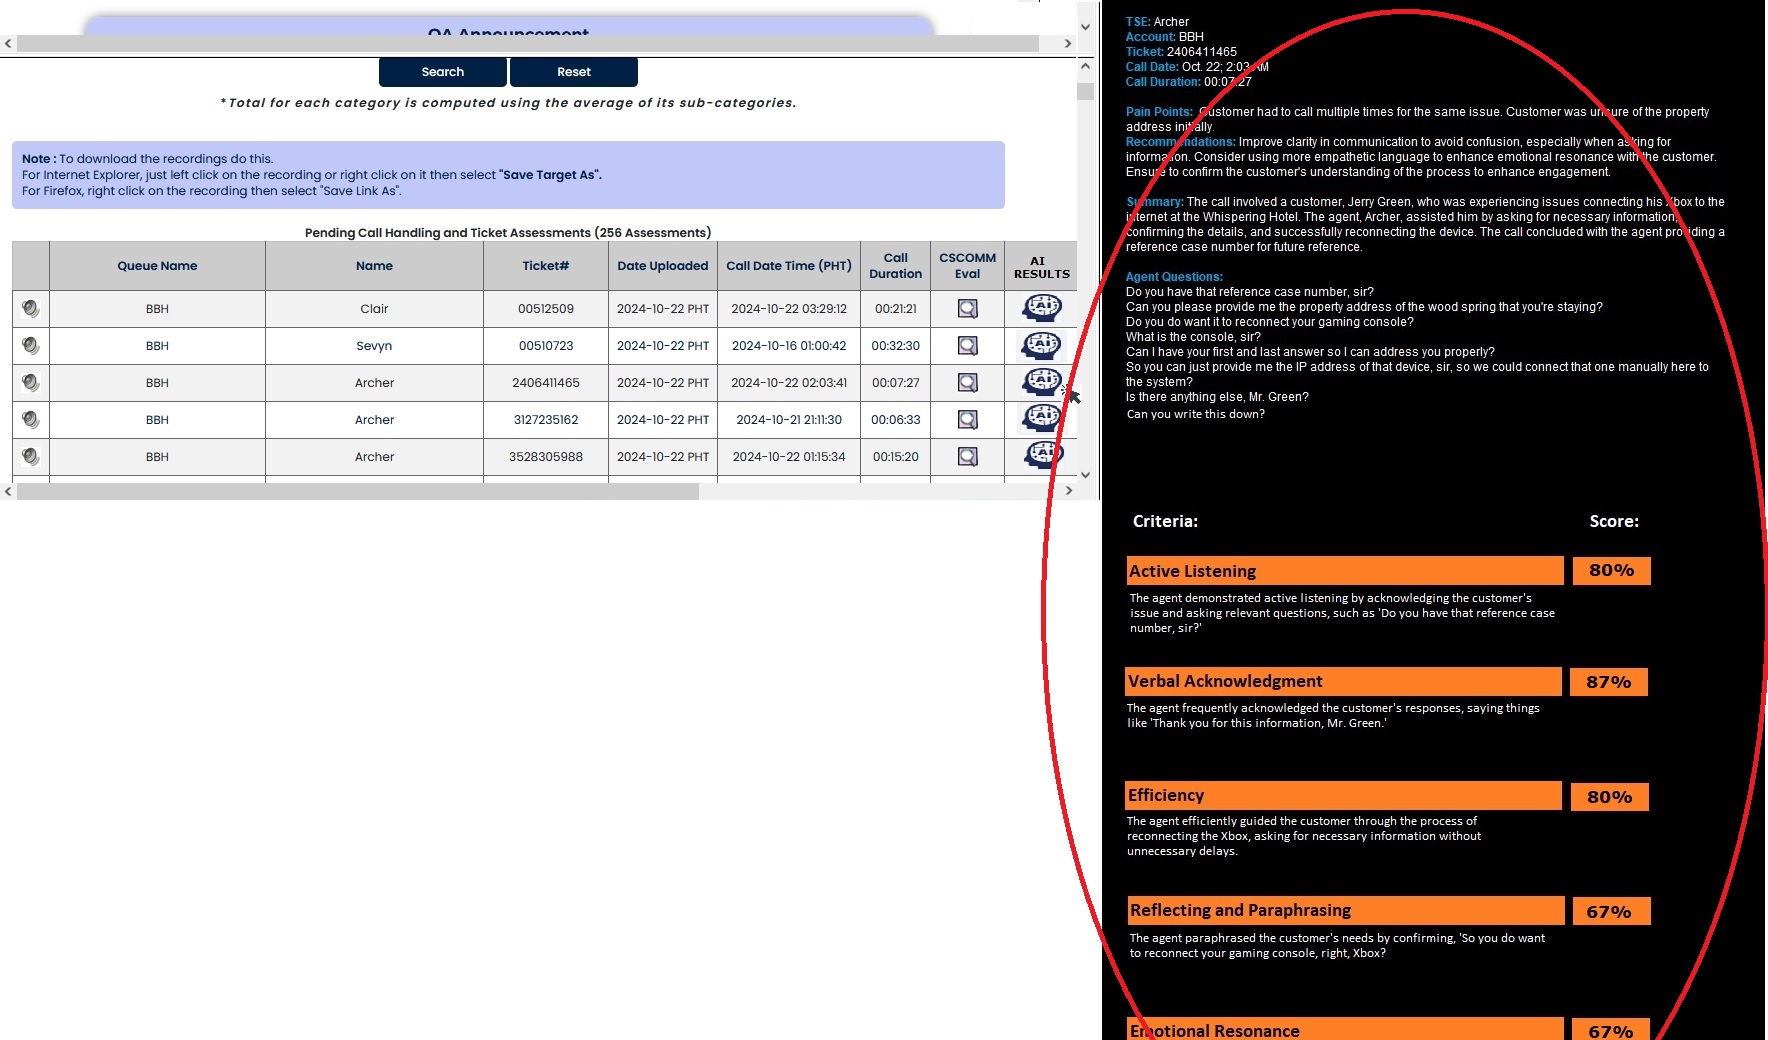Open CSCOMM Eval for ticket 2406411465

(967, 383)
